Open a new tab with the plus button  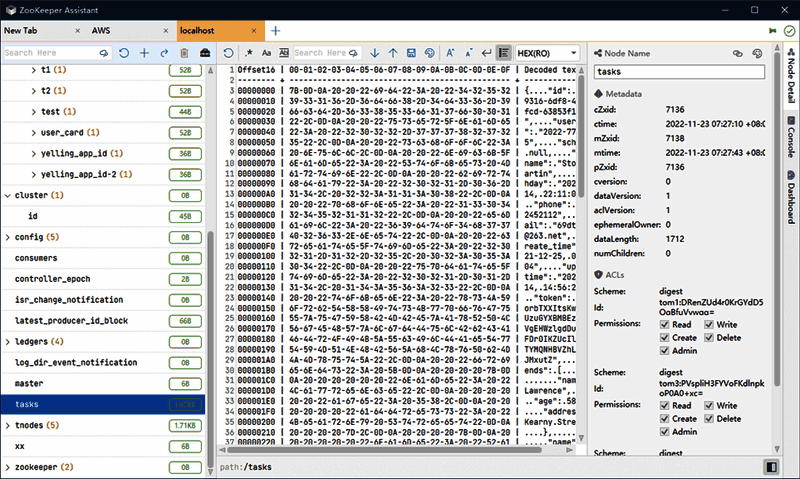pyautogui.click(x=276, y=31)
